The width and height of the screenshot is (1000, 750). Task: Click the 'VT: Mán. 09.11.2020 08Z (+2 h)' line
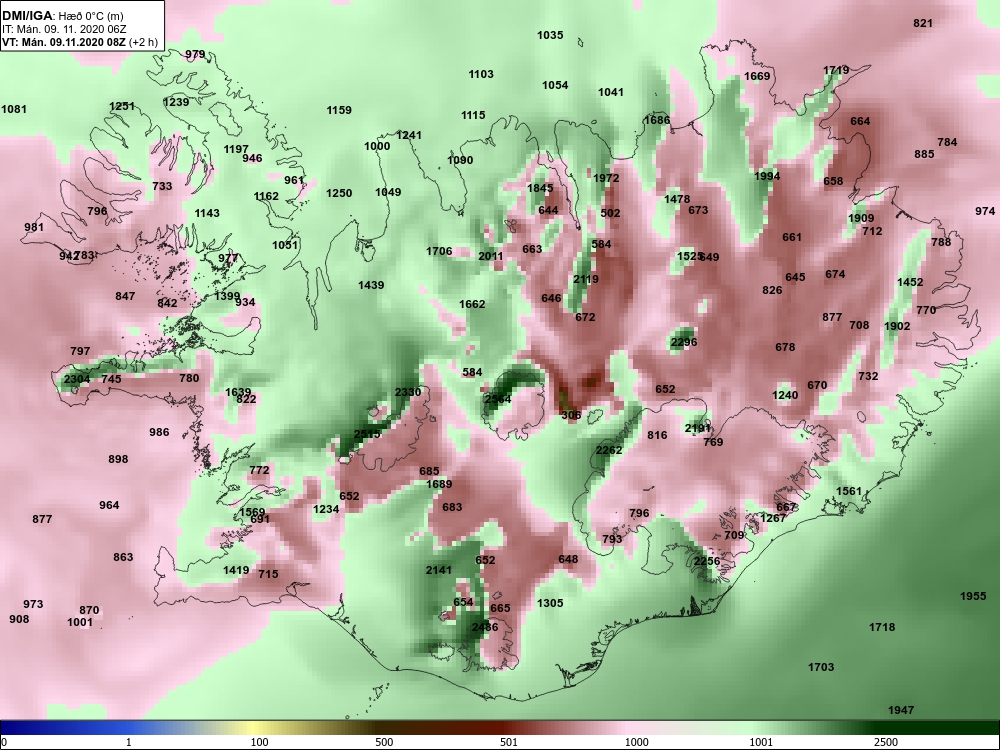(80, 43)
